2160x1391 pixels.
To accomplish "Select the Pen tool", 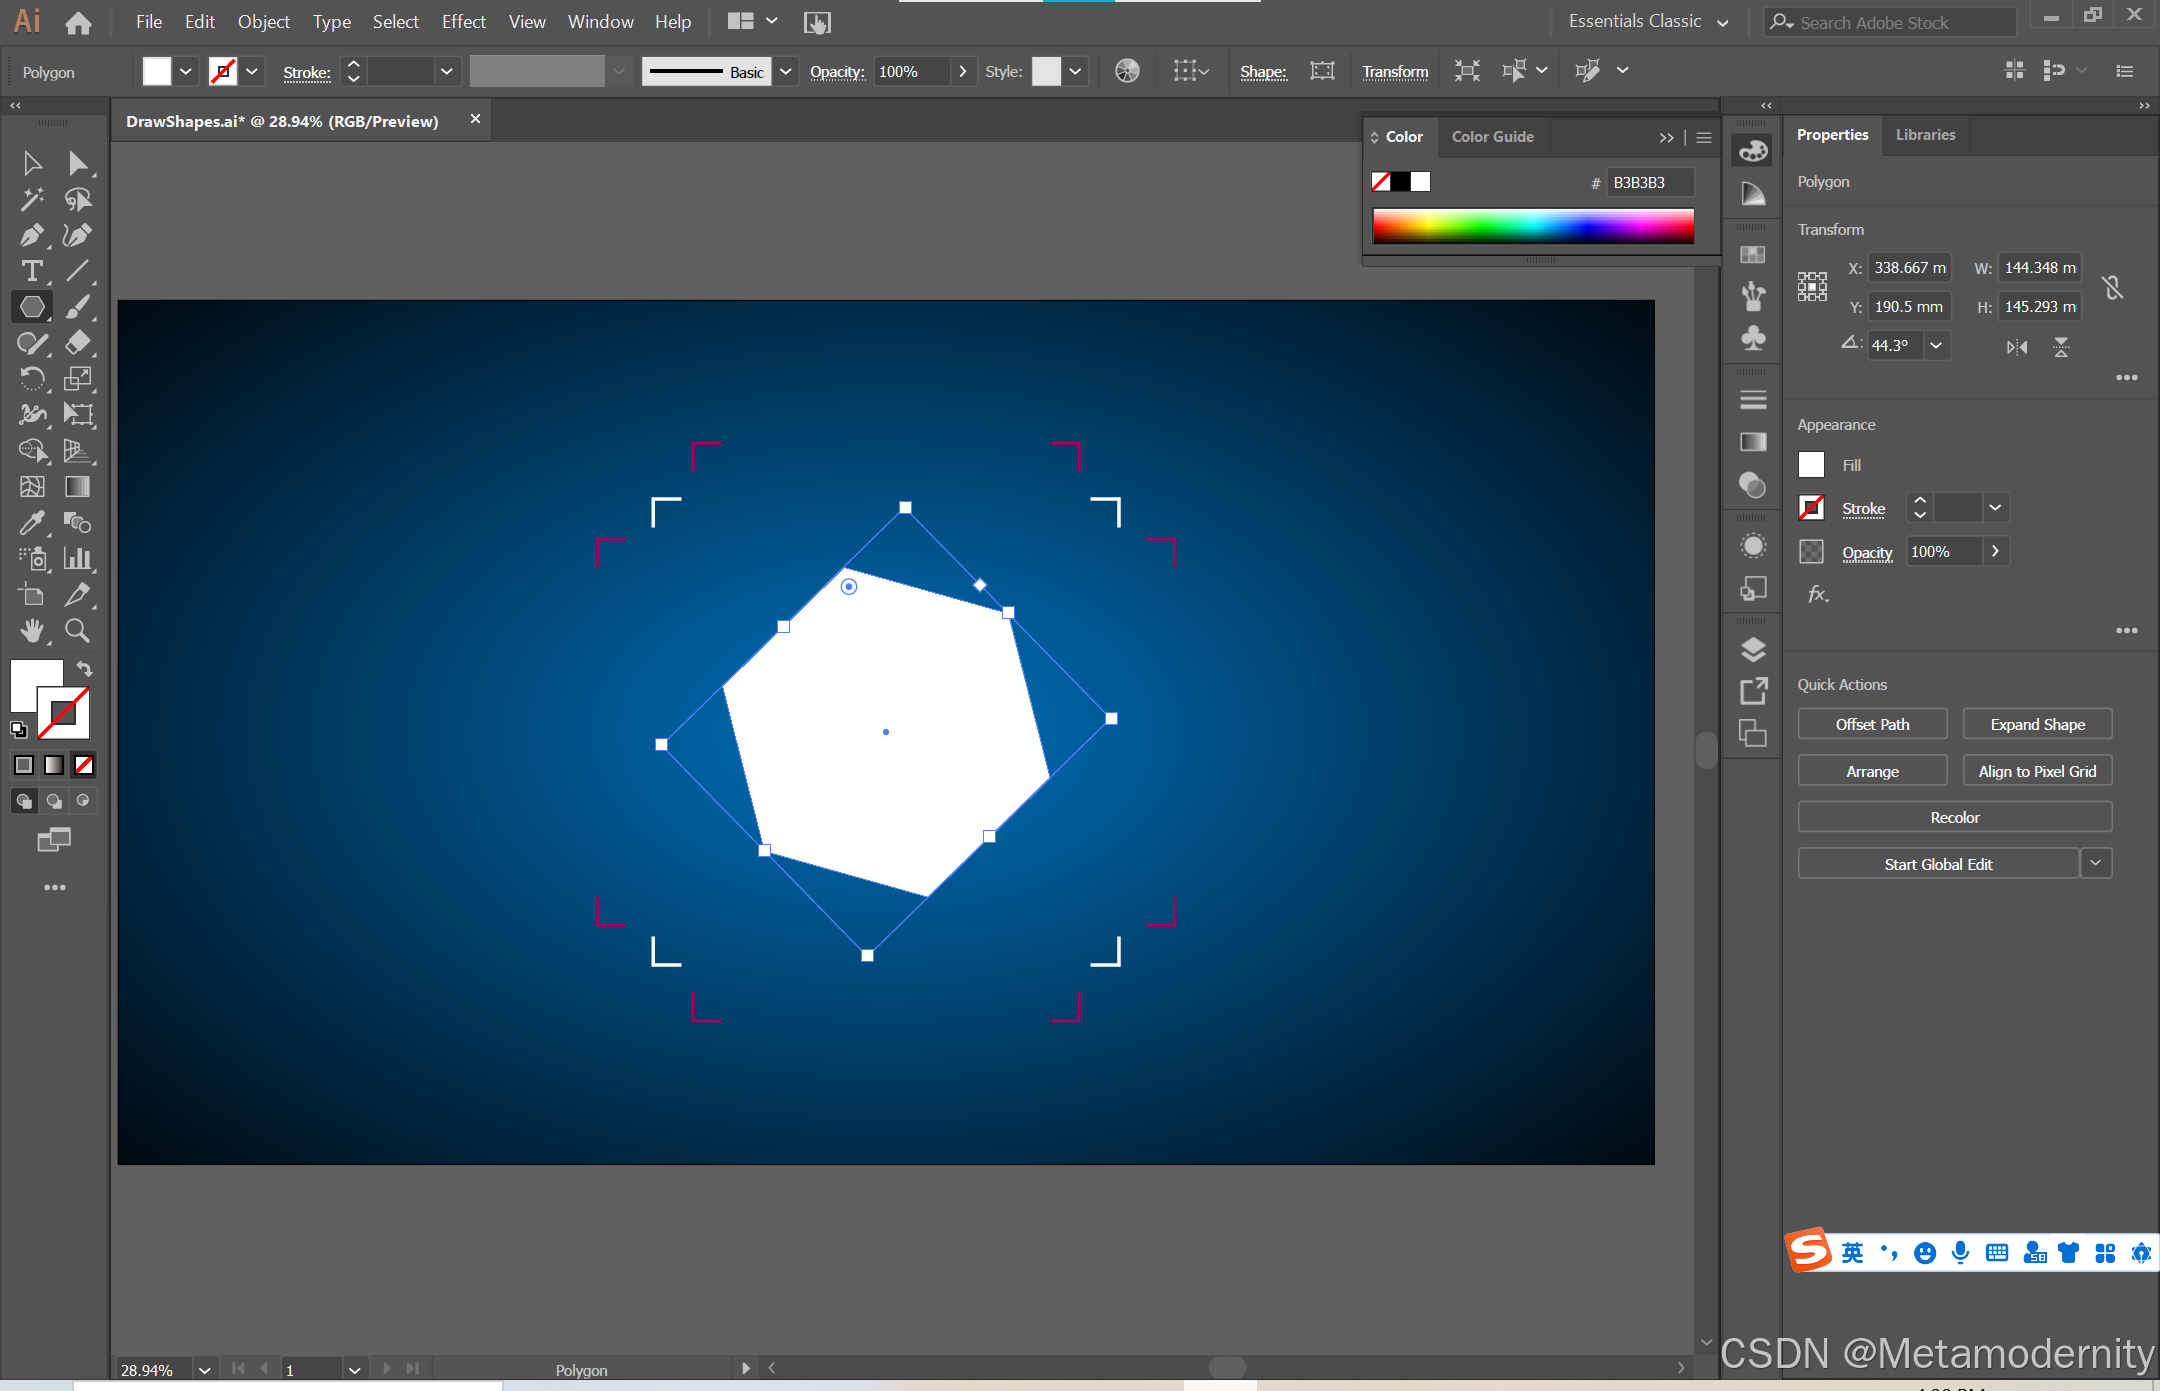I will click(x=31, y=235).
